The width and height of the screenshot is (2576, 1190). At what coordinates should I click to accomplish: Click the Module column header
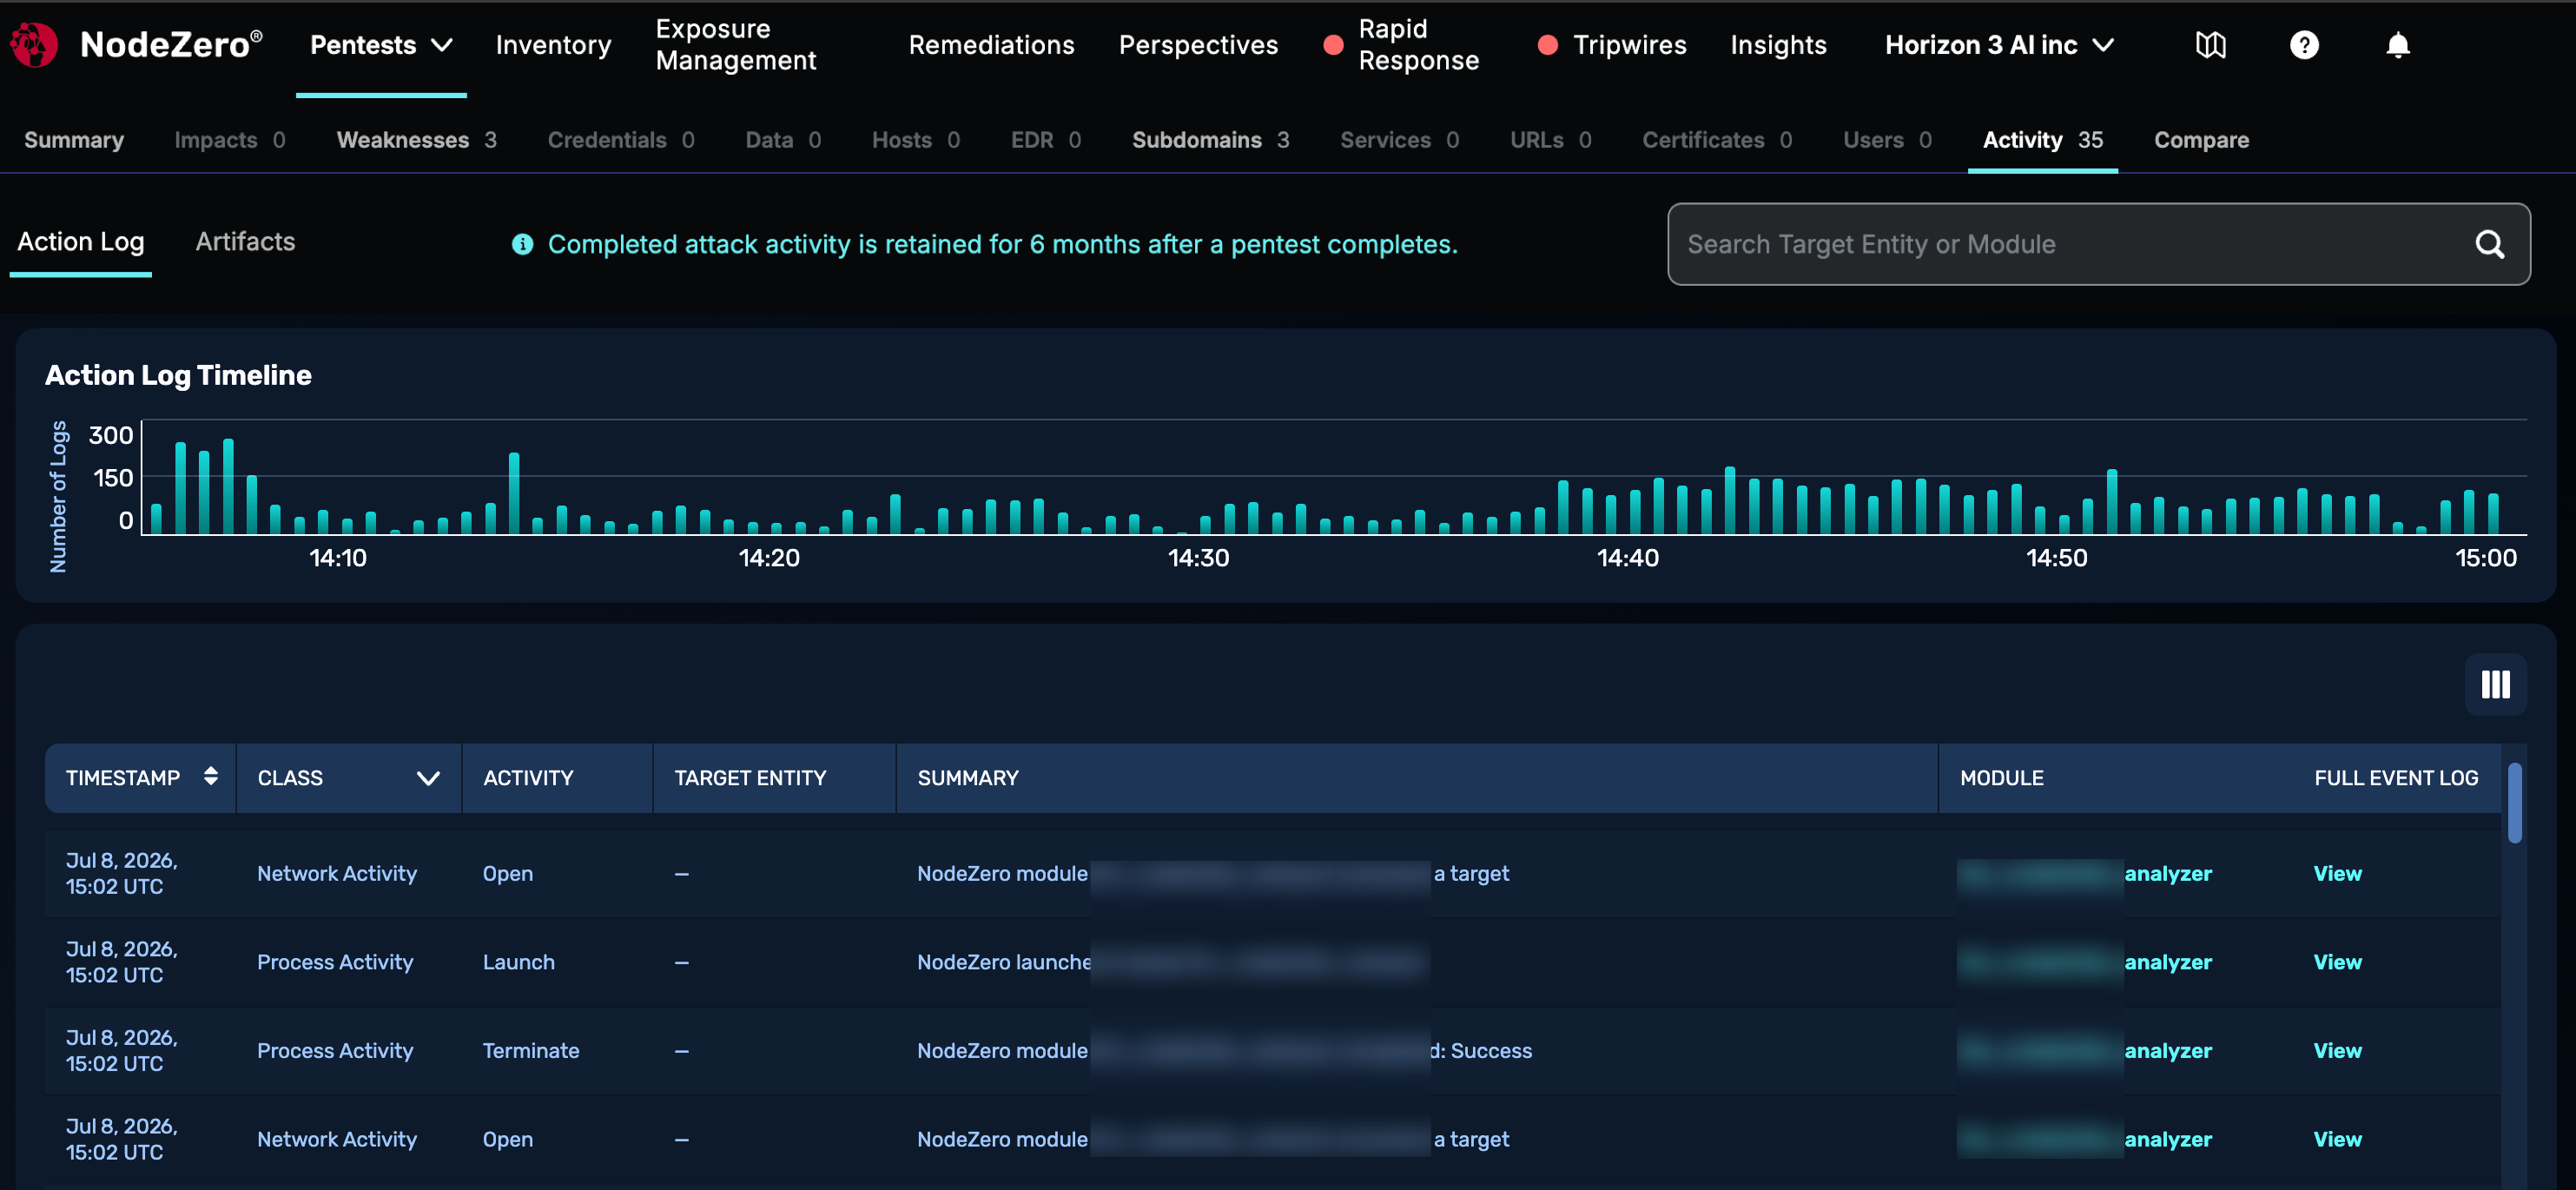click(2001, 778)
